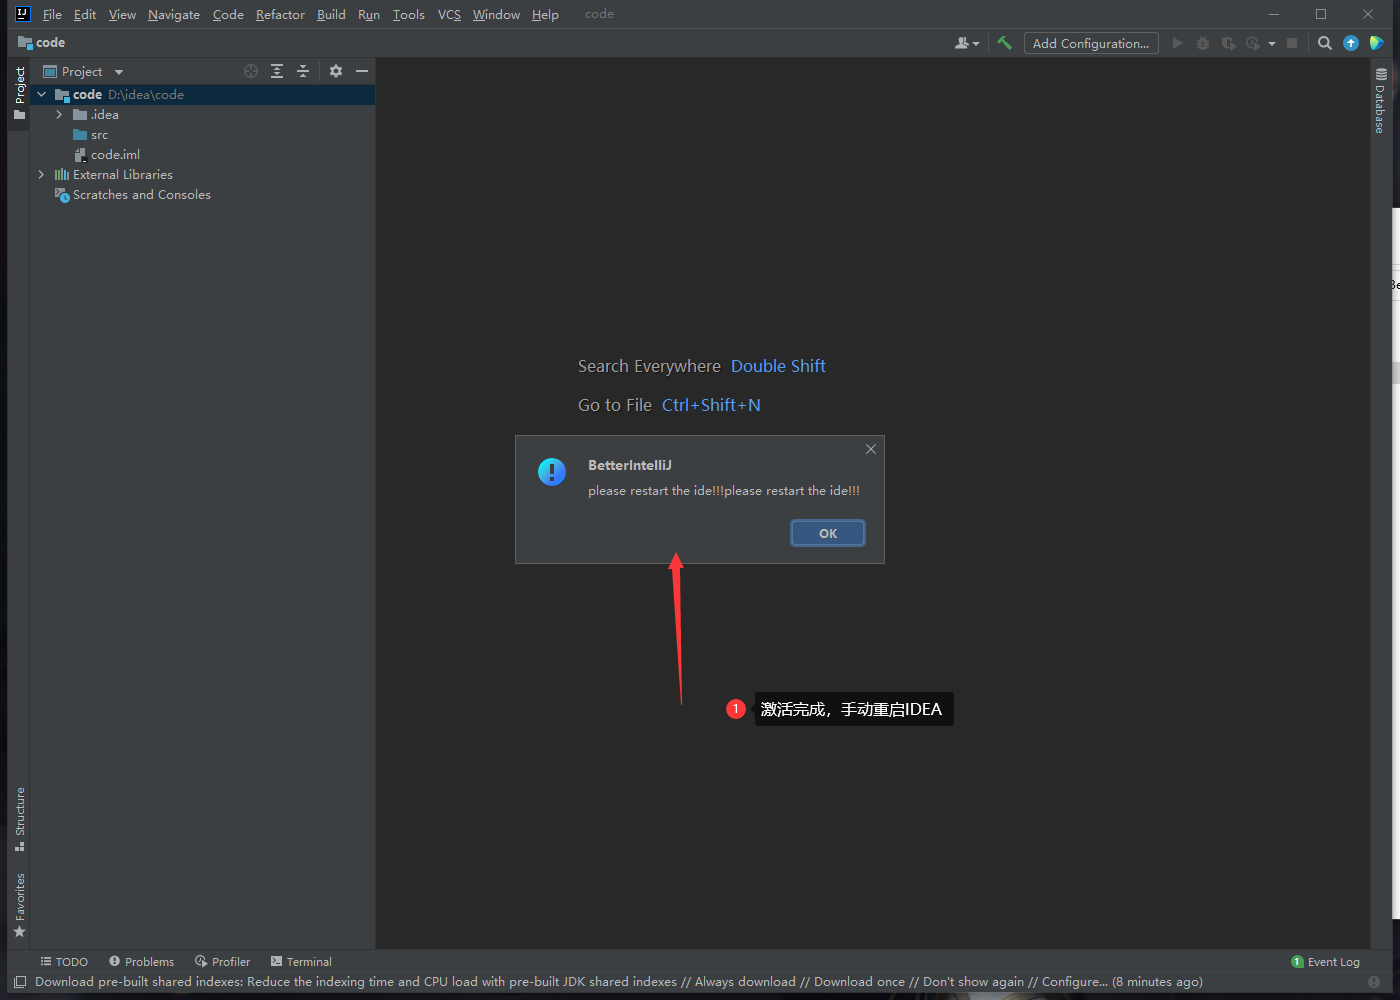
Task: Click Collapse All icon in Project panel
Action: [x=303, y=71]
